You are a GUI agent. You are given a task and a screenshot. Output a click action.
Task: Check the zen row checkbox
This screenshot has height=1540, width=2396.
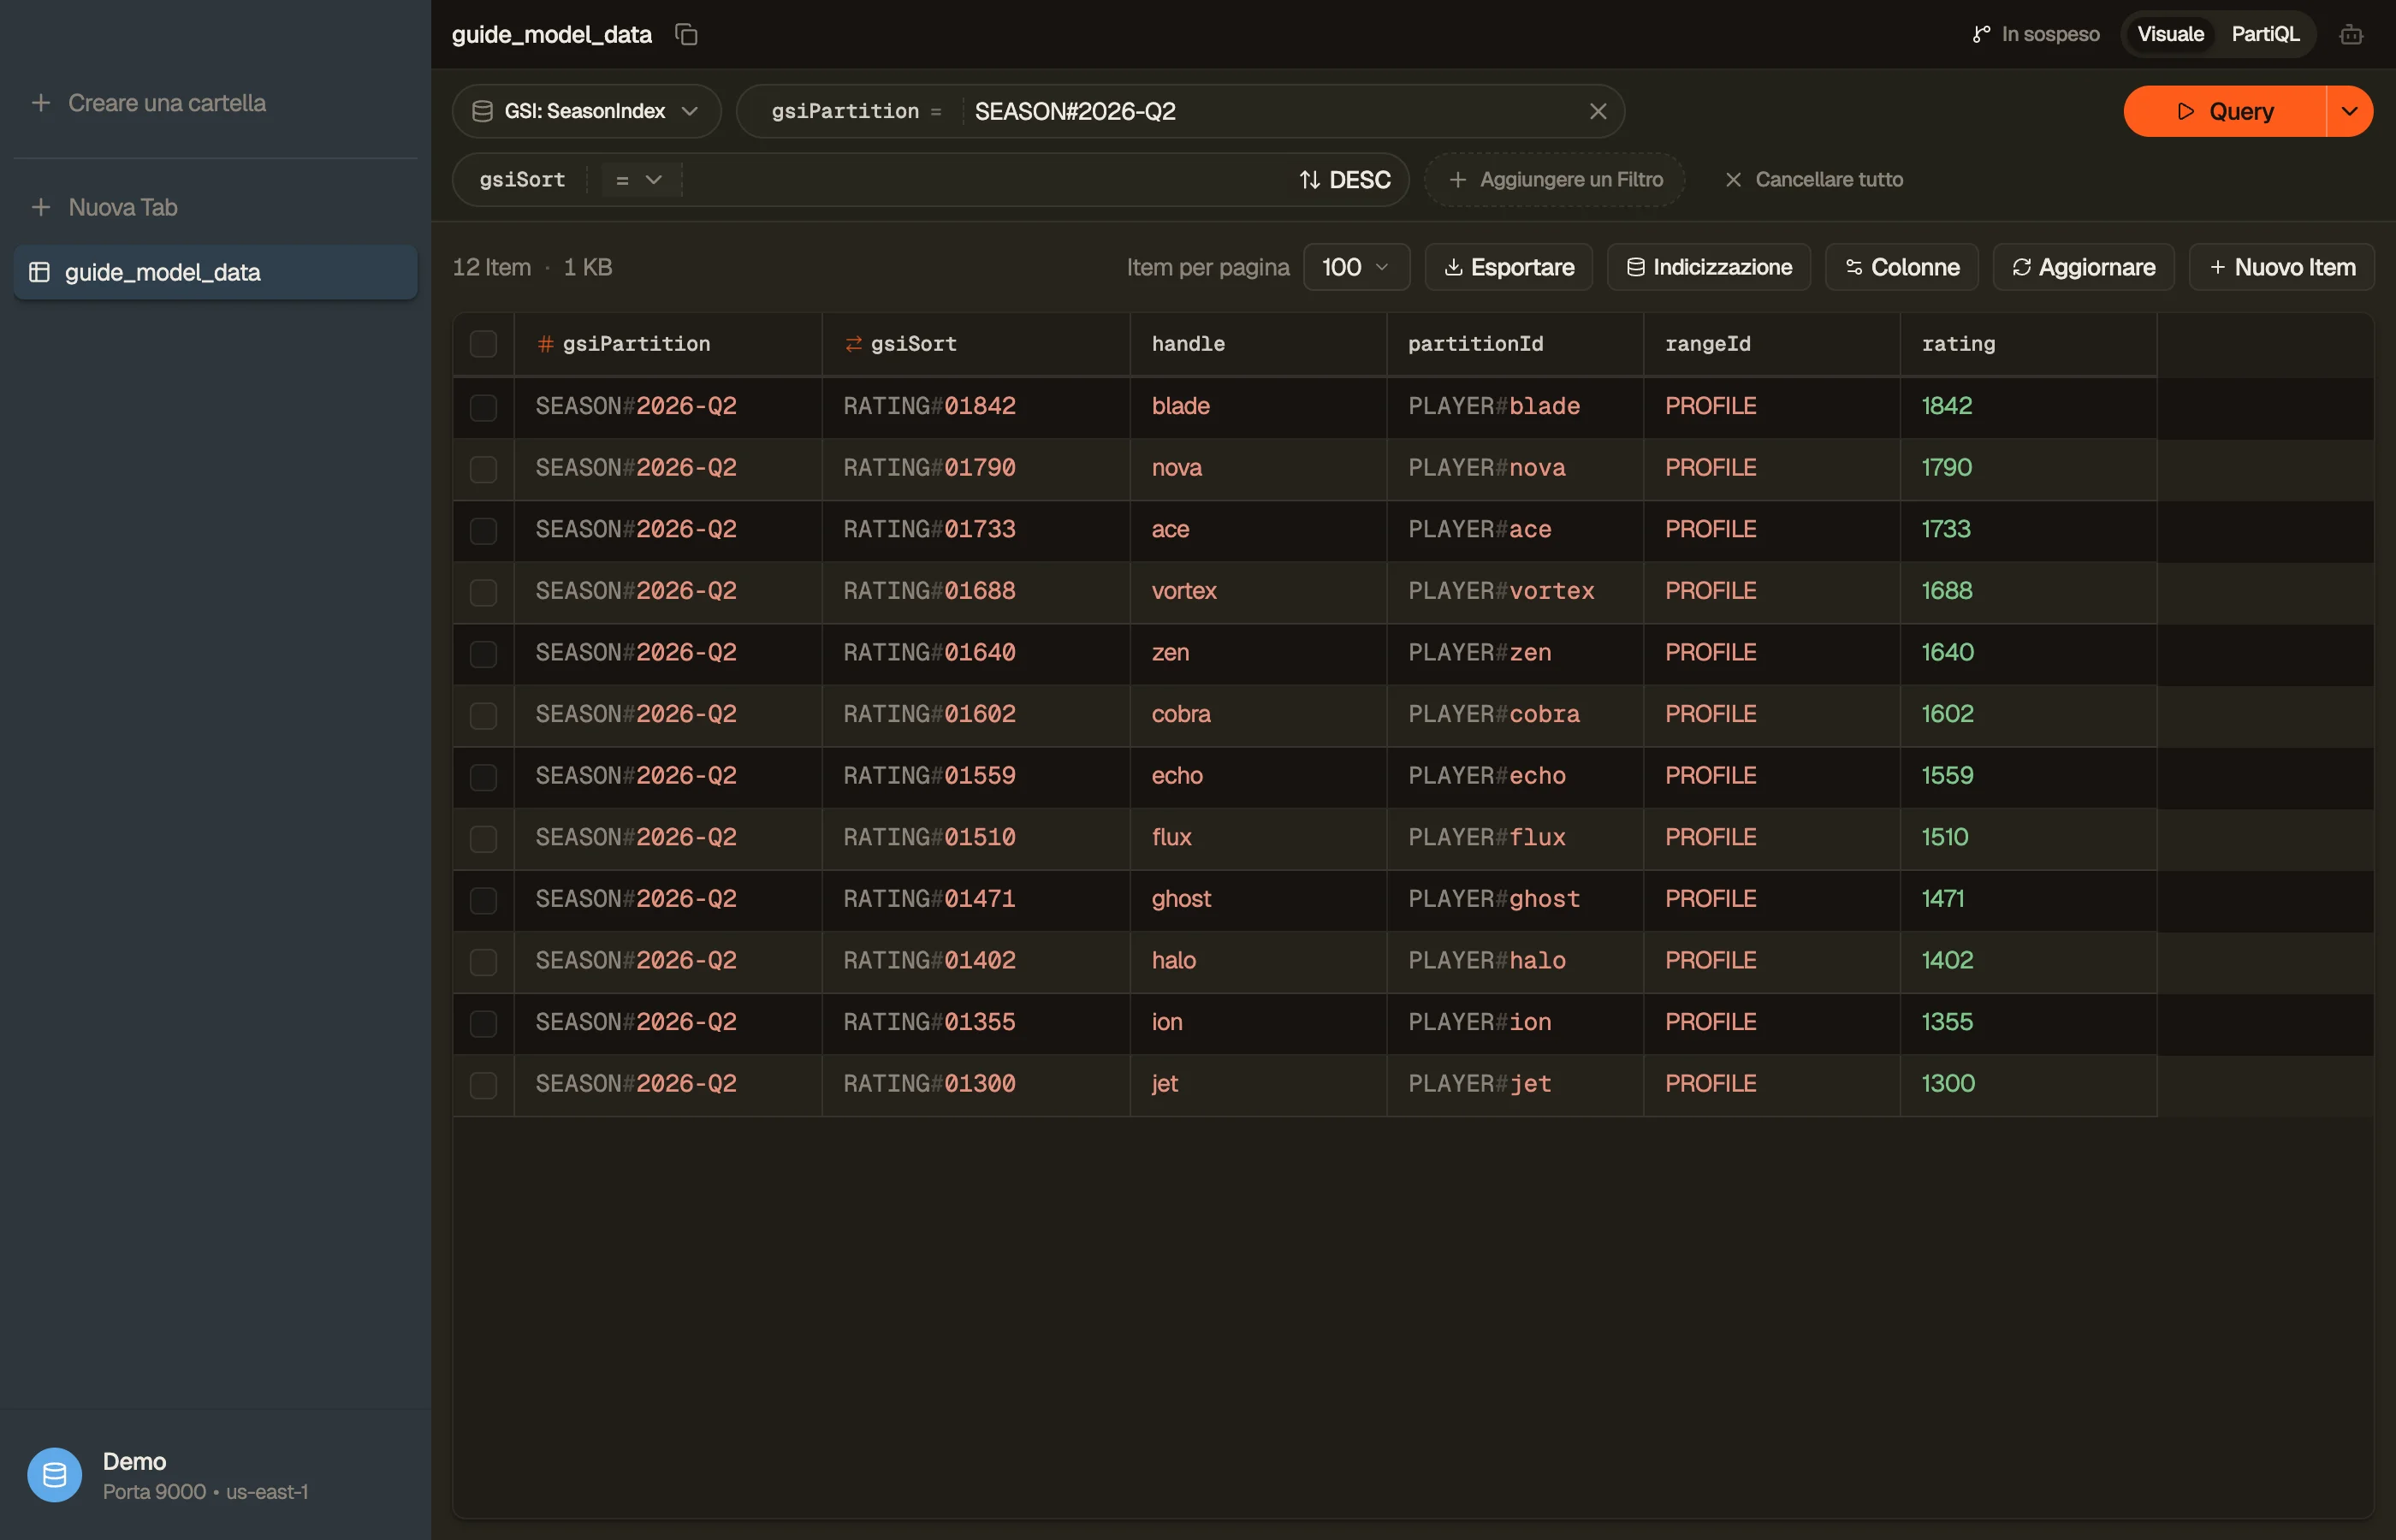click(484, 654)
